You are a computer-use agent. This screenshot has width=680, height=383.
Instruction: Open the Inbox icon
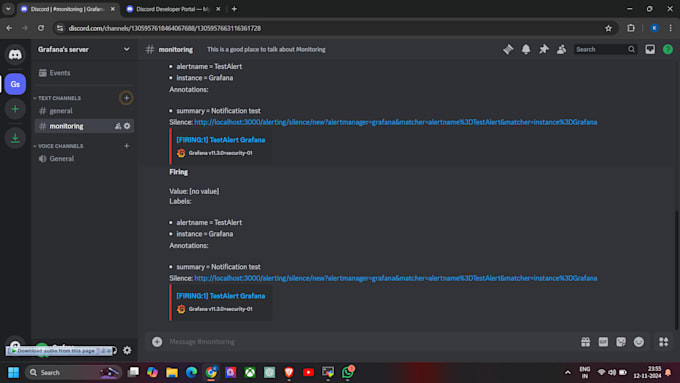tap(650, 49)
